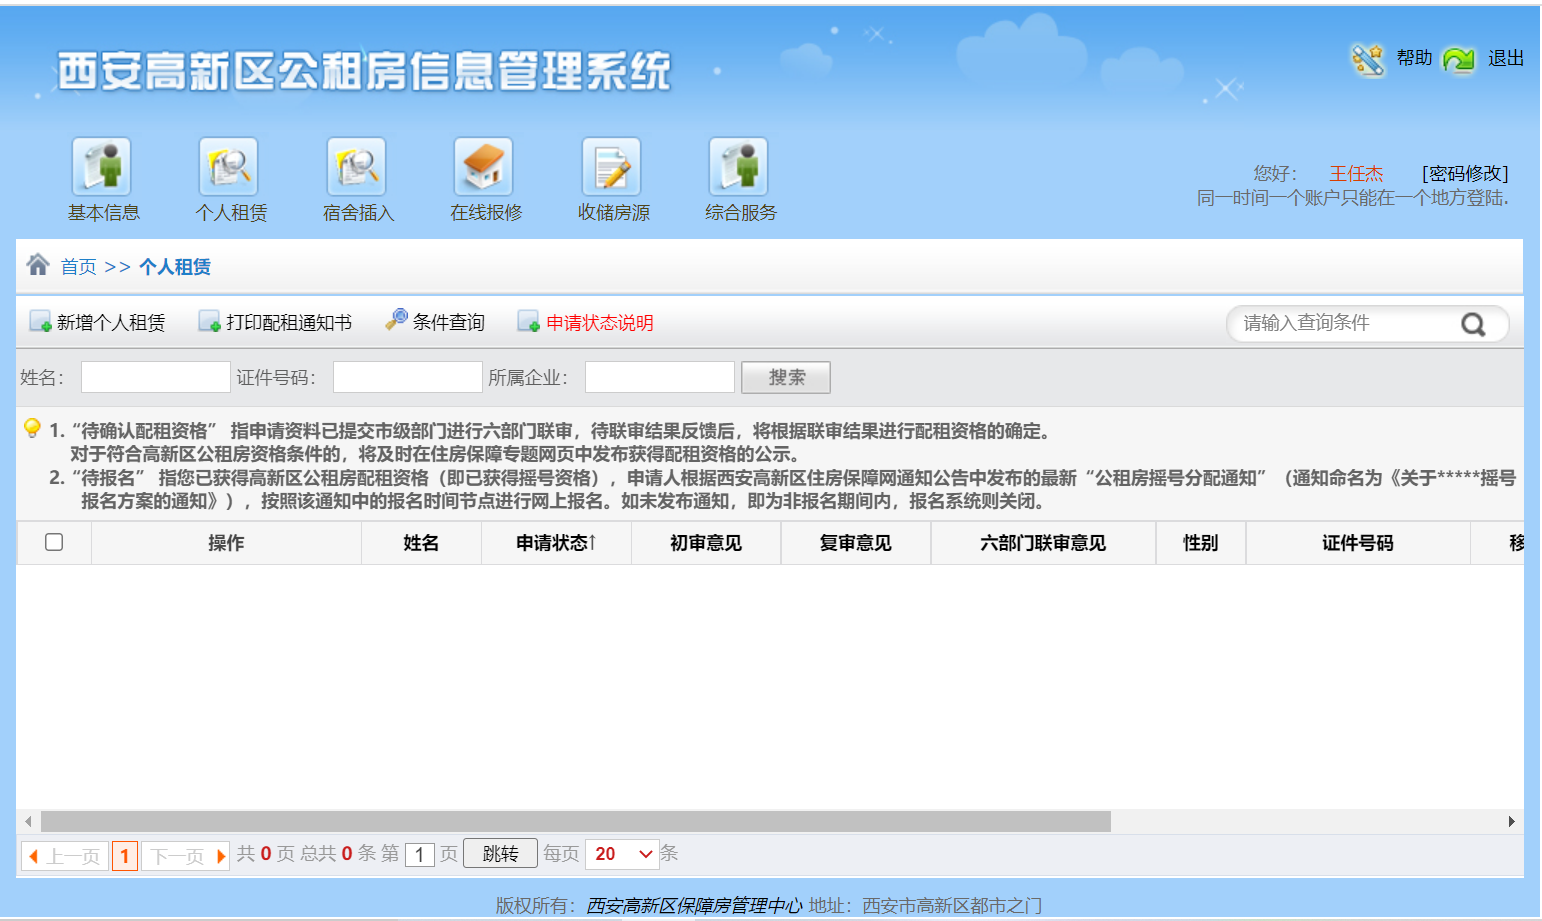Click the 新增个人租赁 toolbar icon
Image resolution: width=1542 pixels, height=921 pixels.
(x=40, y=321)
